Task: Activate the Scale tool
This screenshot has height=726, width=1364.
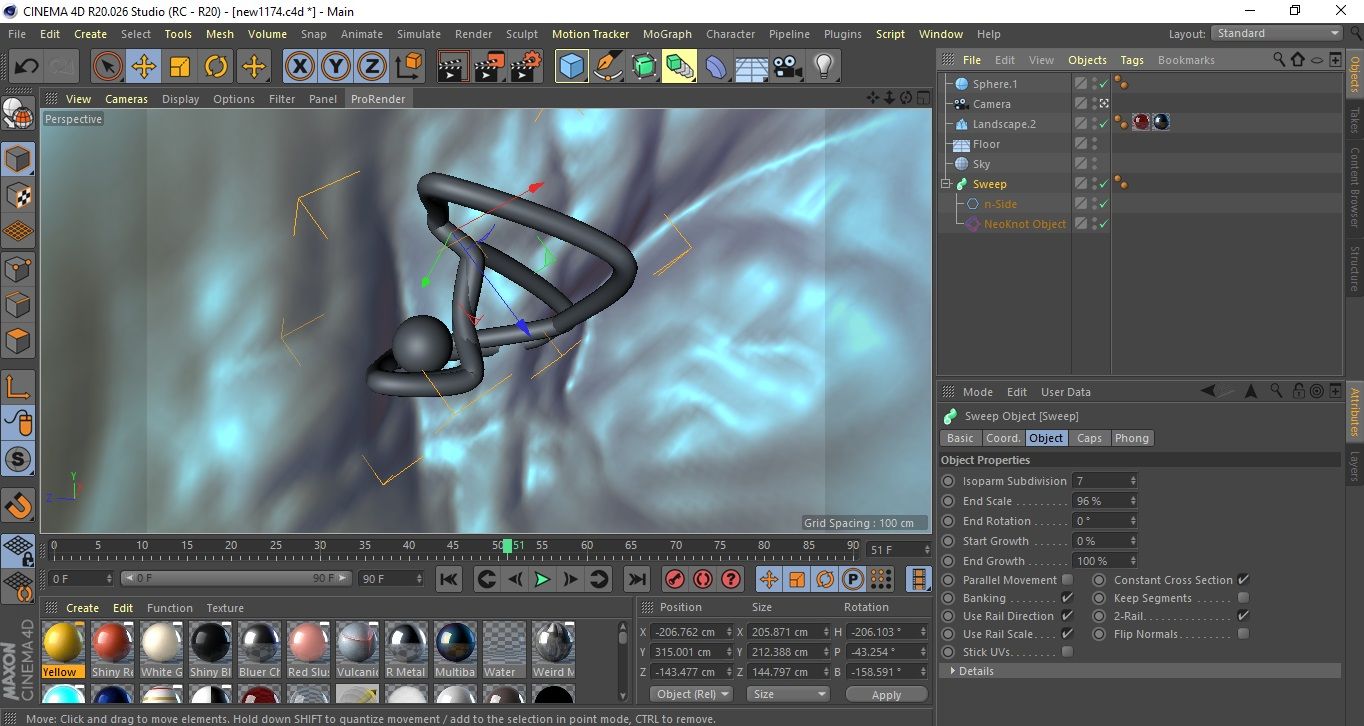Action: coord(180,67)
